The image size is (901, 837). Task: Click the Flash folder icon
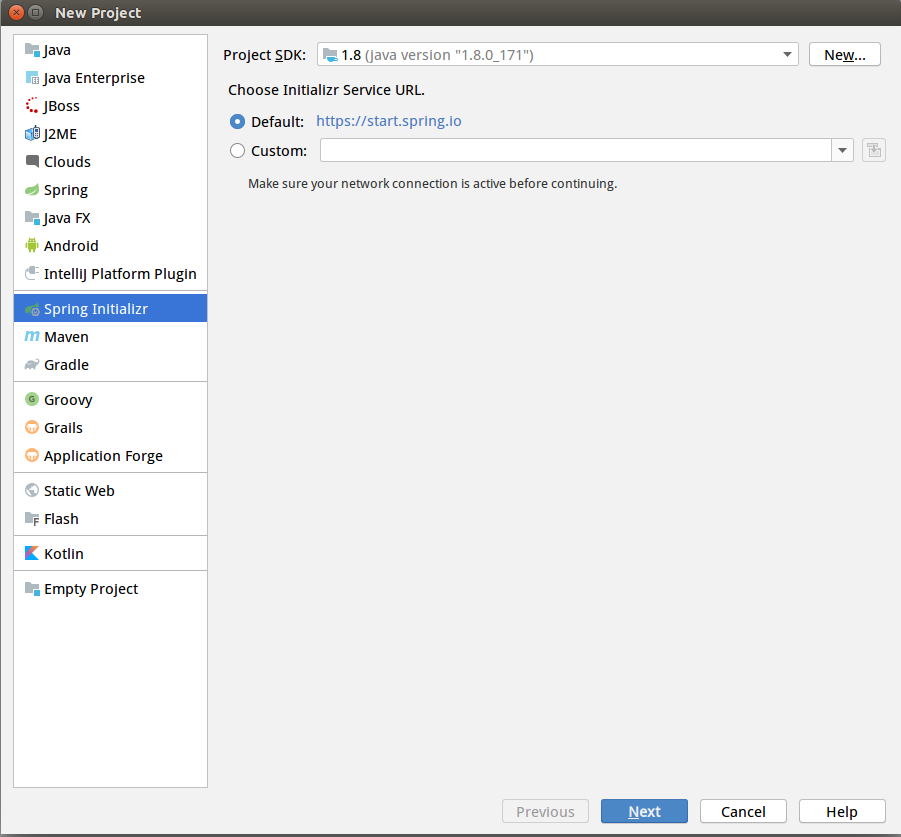pyautogui.click(x=32, y=519)
